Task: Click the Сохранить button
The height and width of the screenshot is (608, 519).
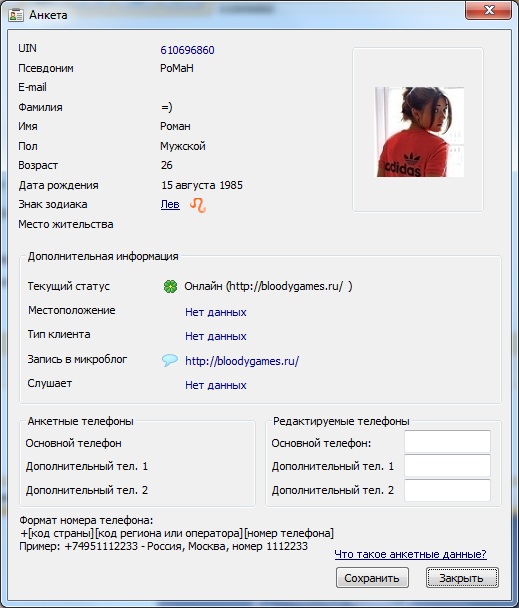Action: tap(372, 578)
